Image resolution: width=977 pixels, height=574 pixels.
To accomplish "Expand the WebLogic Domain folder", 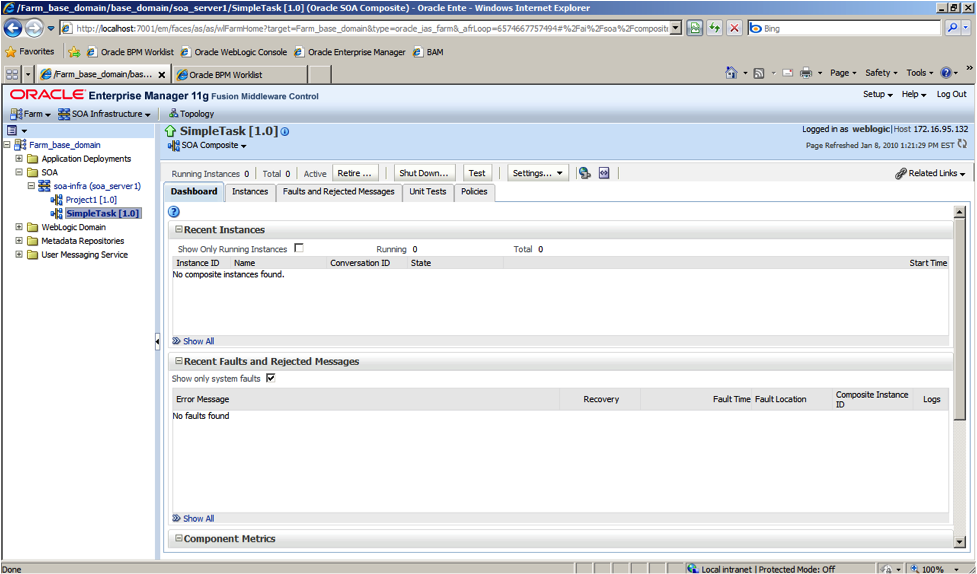I will tap(19, 227).
